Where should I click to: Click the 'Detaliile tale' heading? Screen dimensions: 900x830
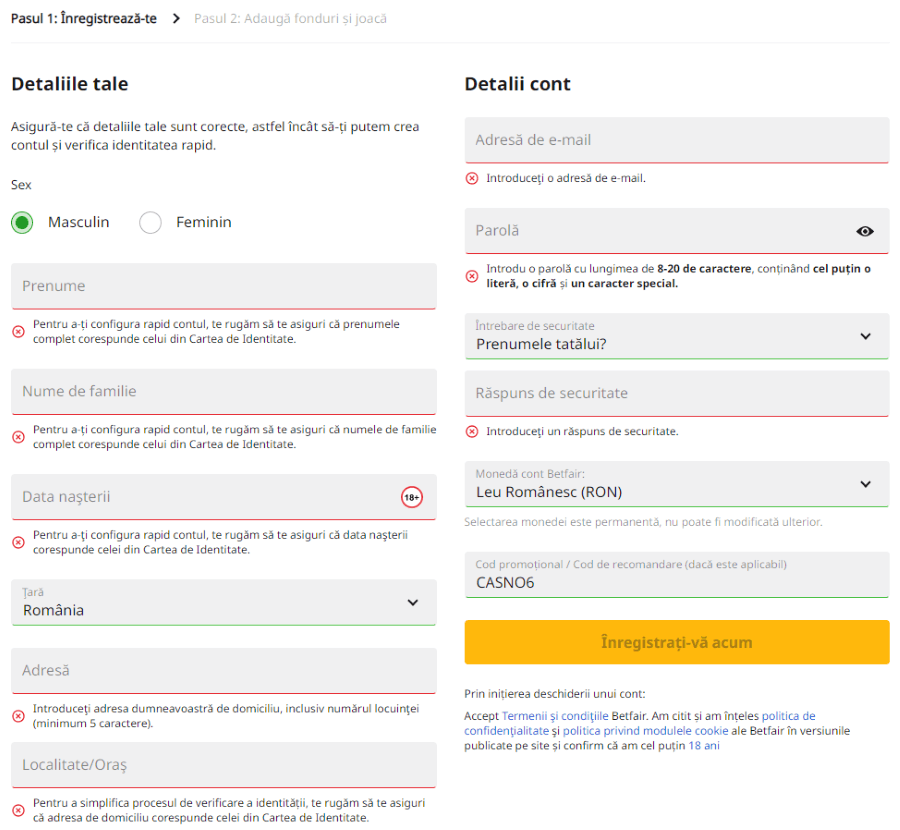(x=70, y=84)
